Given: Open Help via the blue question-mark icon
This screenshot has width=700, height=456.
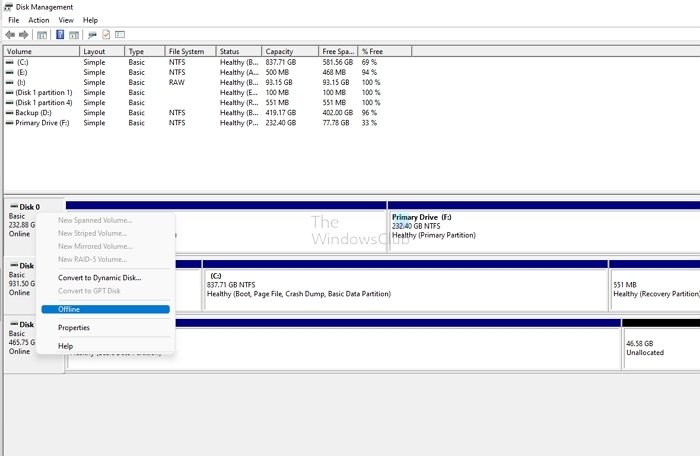Looking at the screenshot, I should (60, 34).
